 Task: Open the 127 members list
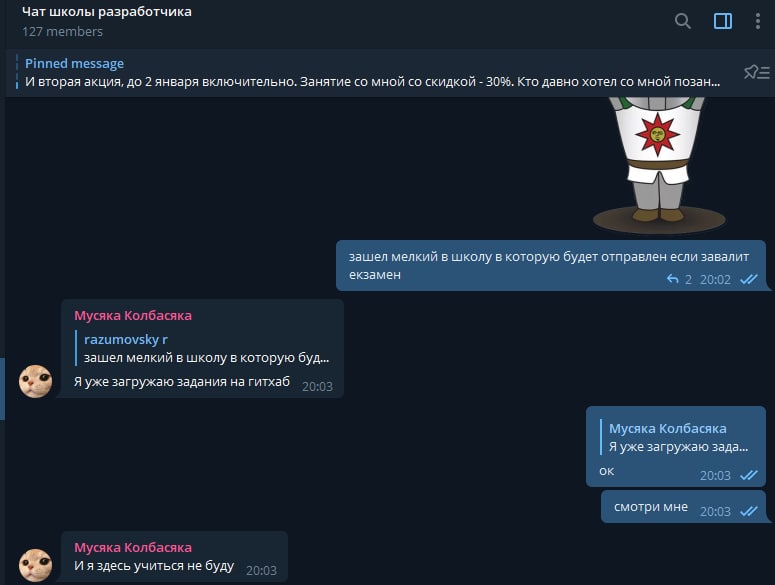[x=62, y=32]
